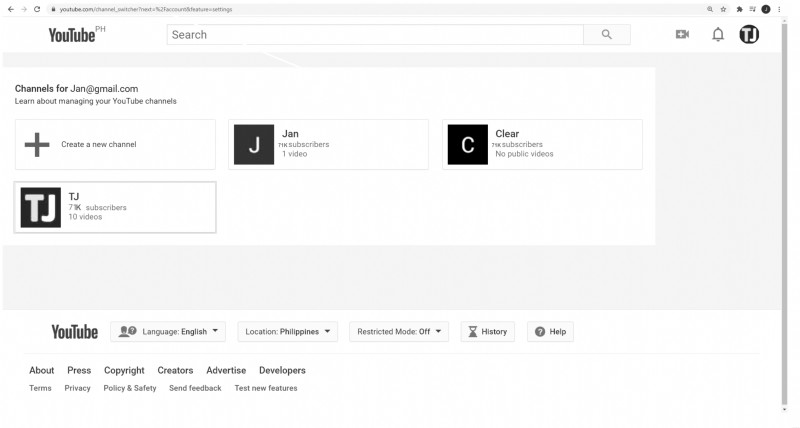Image resolution: width=800 pixels, height=428 pixels.
Task: Click the zoom magnifier icon in the address bar
Action: coord(710,9)
